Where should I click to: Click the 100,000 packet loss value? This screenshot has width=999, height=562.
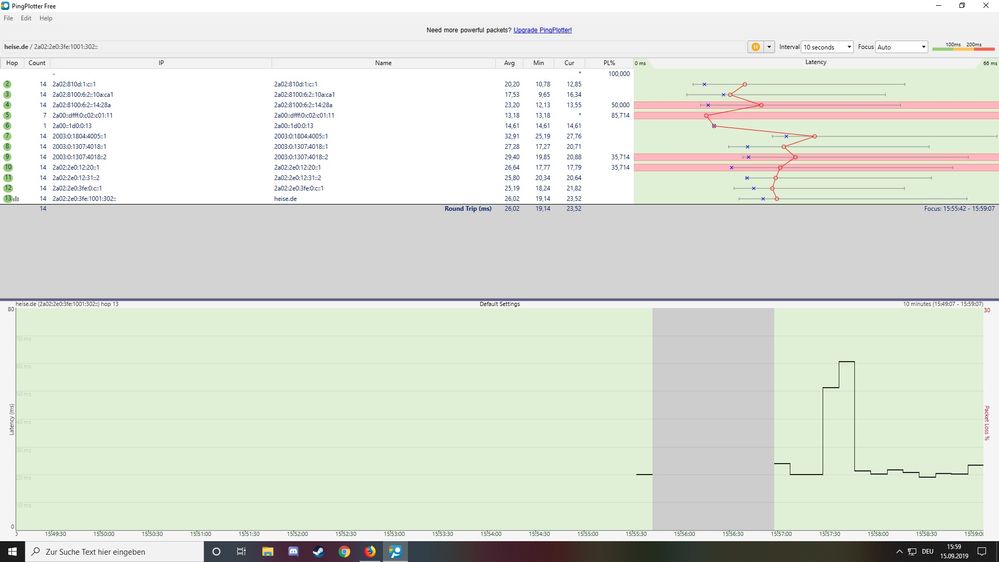619,74
